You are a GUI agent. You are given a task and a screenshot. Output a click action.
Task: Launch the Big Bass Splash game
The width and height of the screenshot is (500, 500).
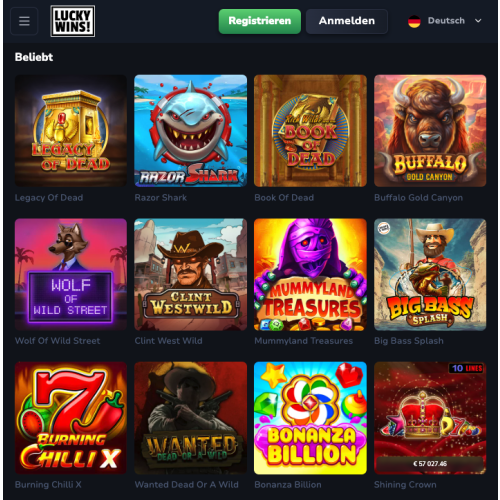[x=430, y=274]
